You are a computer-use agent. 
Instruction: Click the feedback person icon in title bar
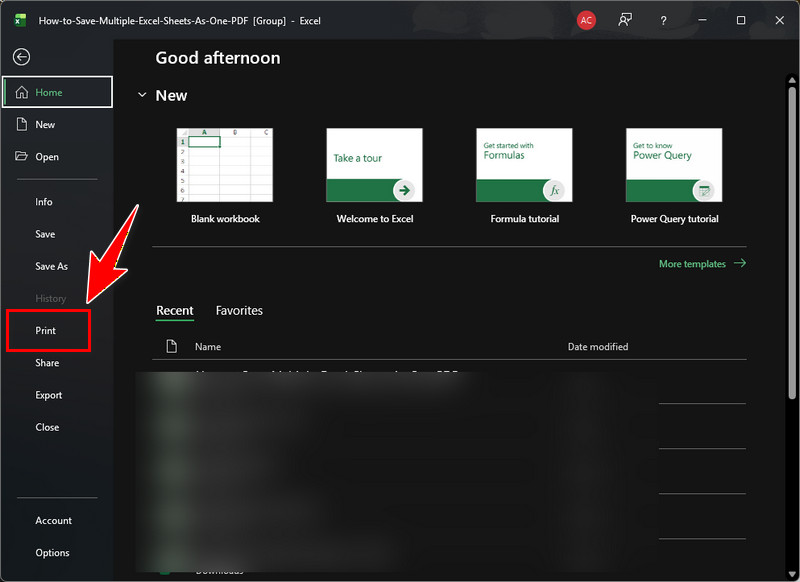tap(625, 20)
